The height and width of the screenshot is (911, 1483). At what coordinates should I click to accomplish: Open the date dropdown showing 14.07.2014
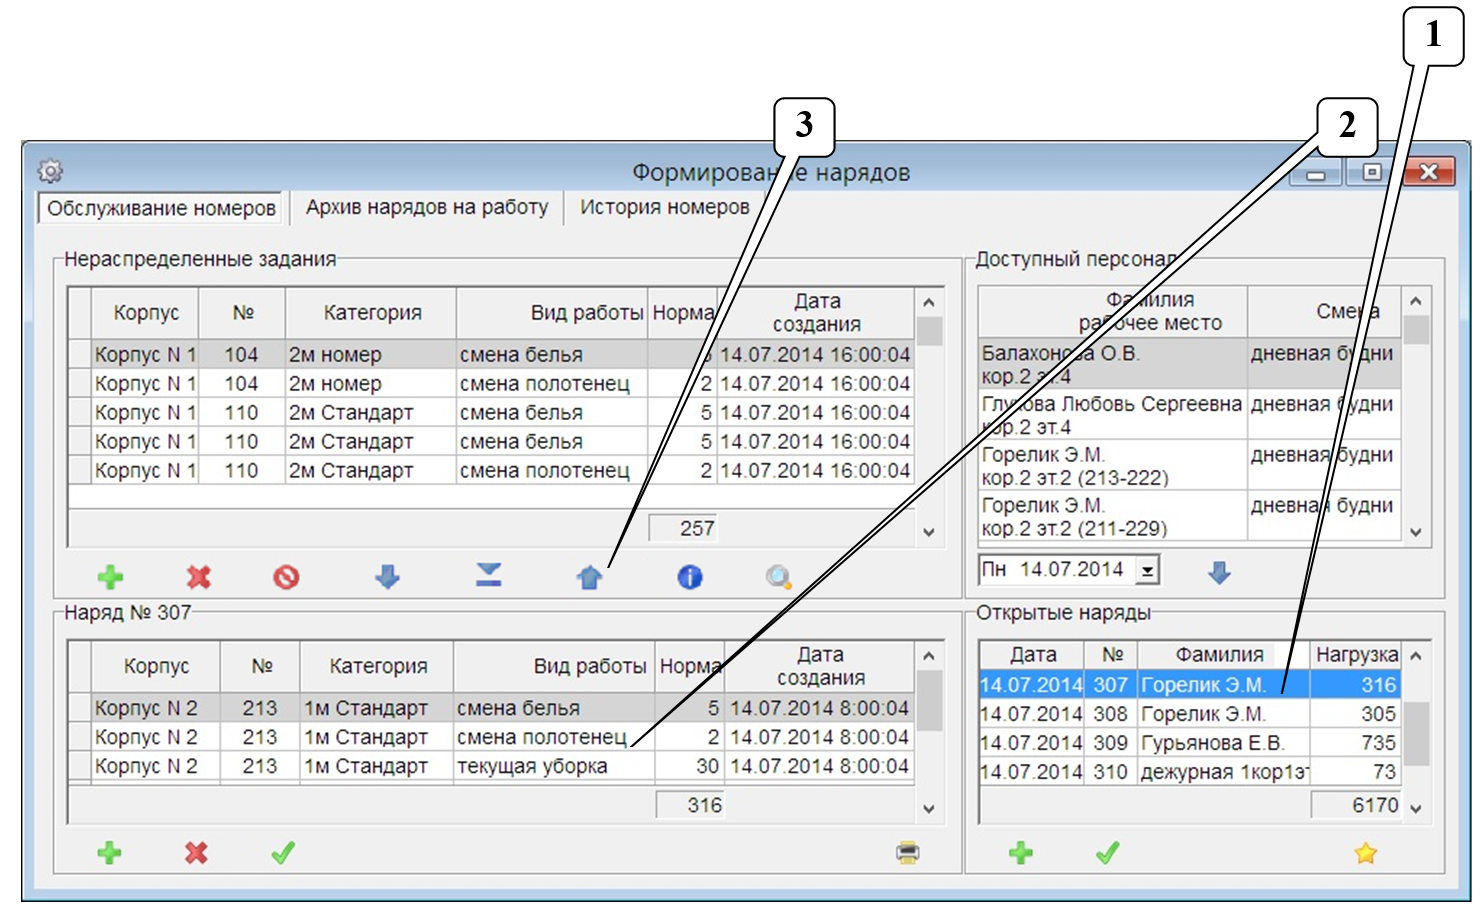point(1148,571)
